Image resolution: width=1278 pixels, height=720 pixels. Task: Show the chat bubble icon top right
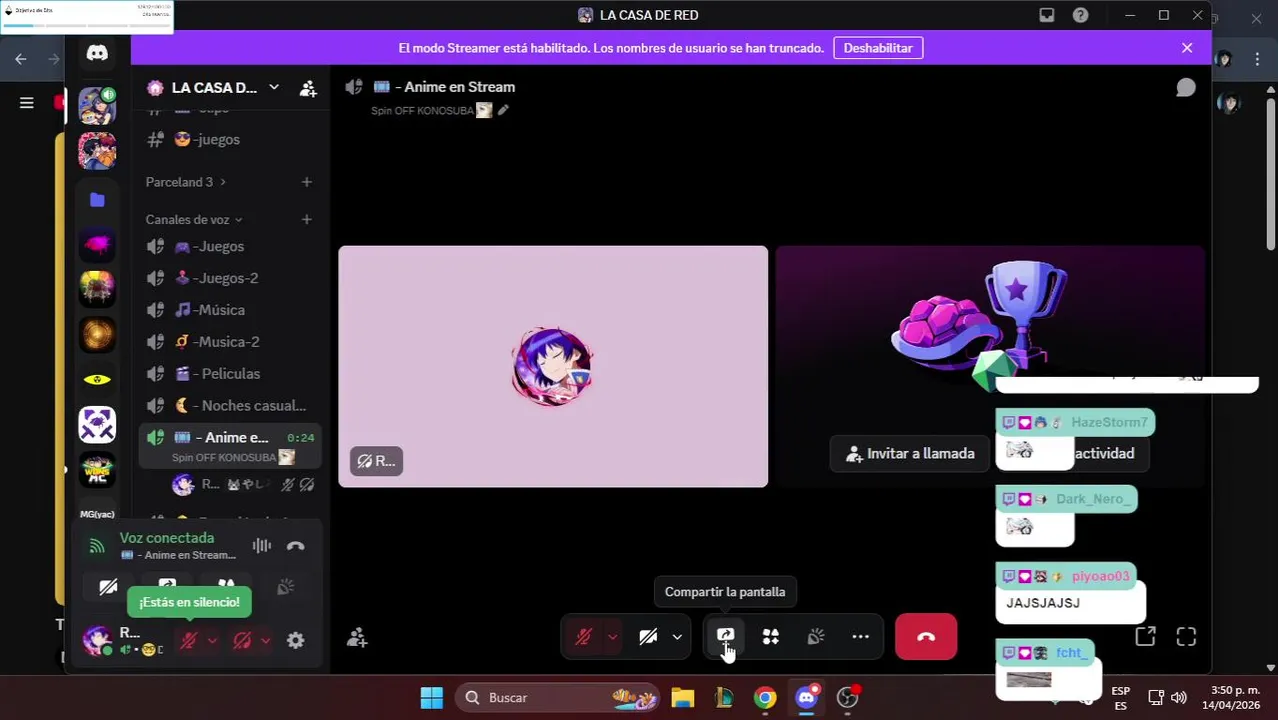(1185, 88)
